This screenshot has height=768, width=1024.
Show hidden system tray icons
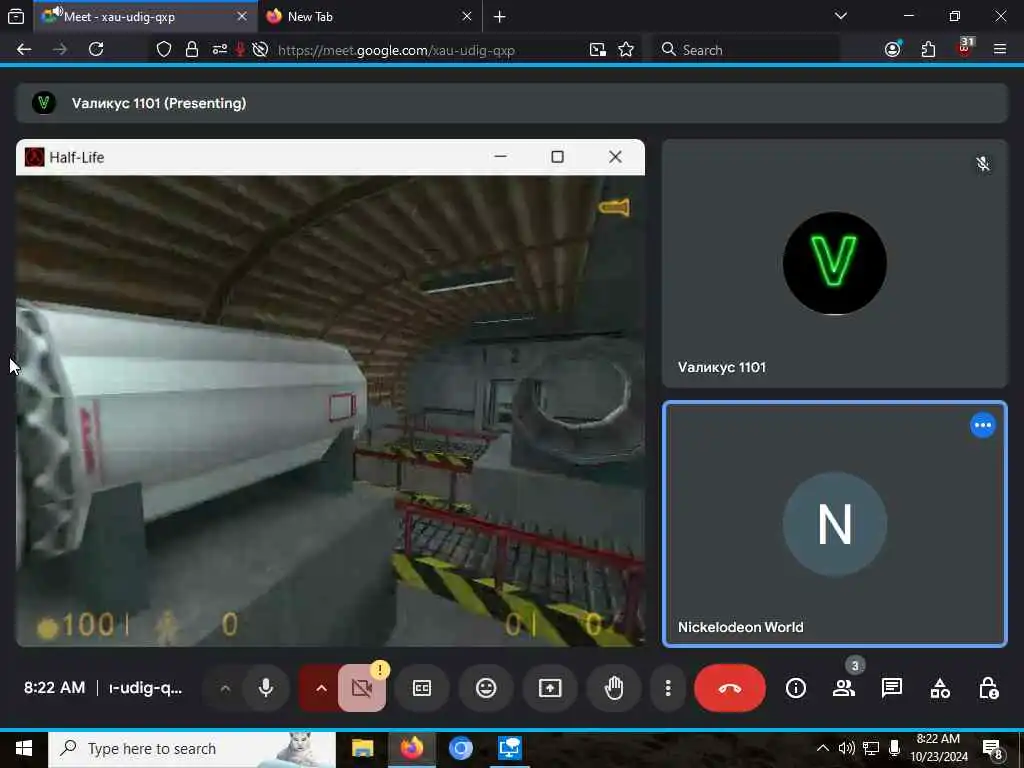pyautogui.click(x=823, y=748)
